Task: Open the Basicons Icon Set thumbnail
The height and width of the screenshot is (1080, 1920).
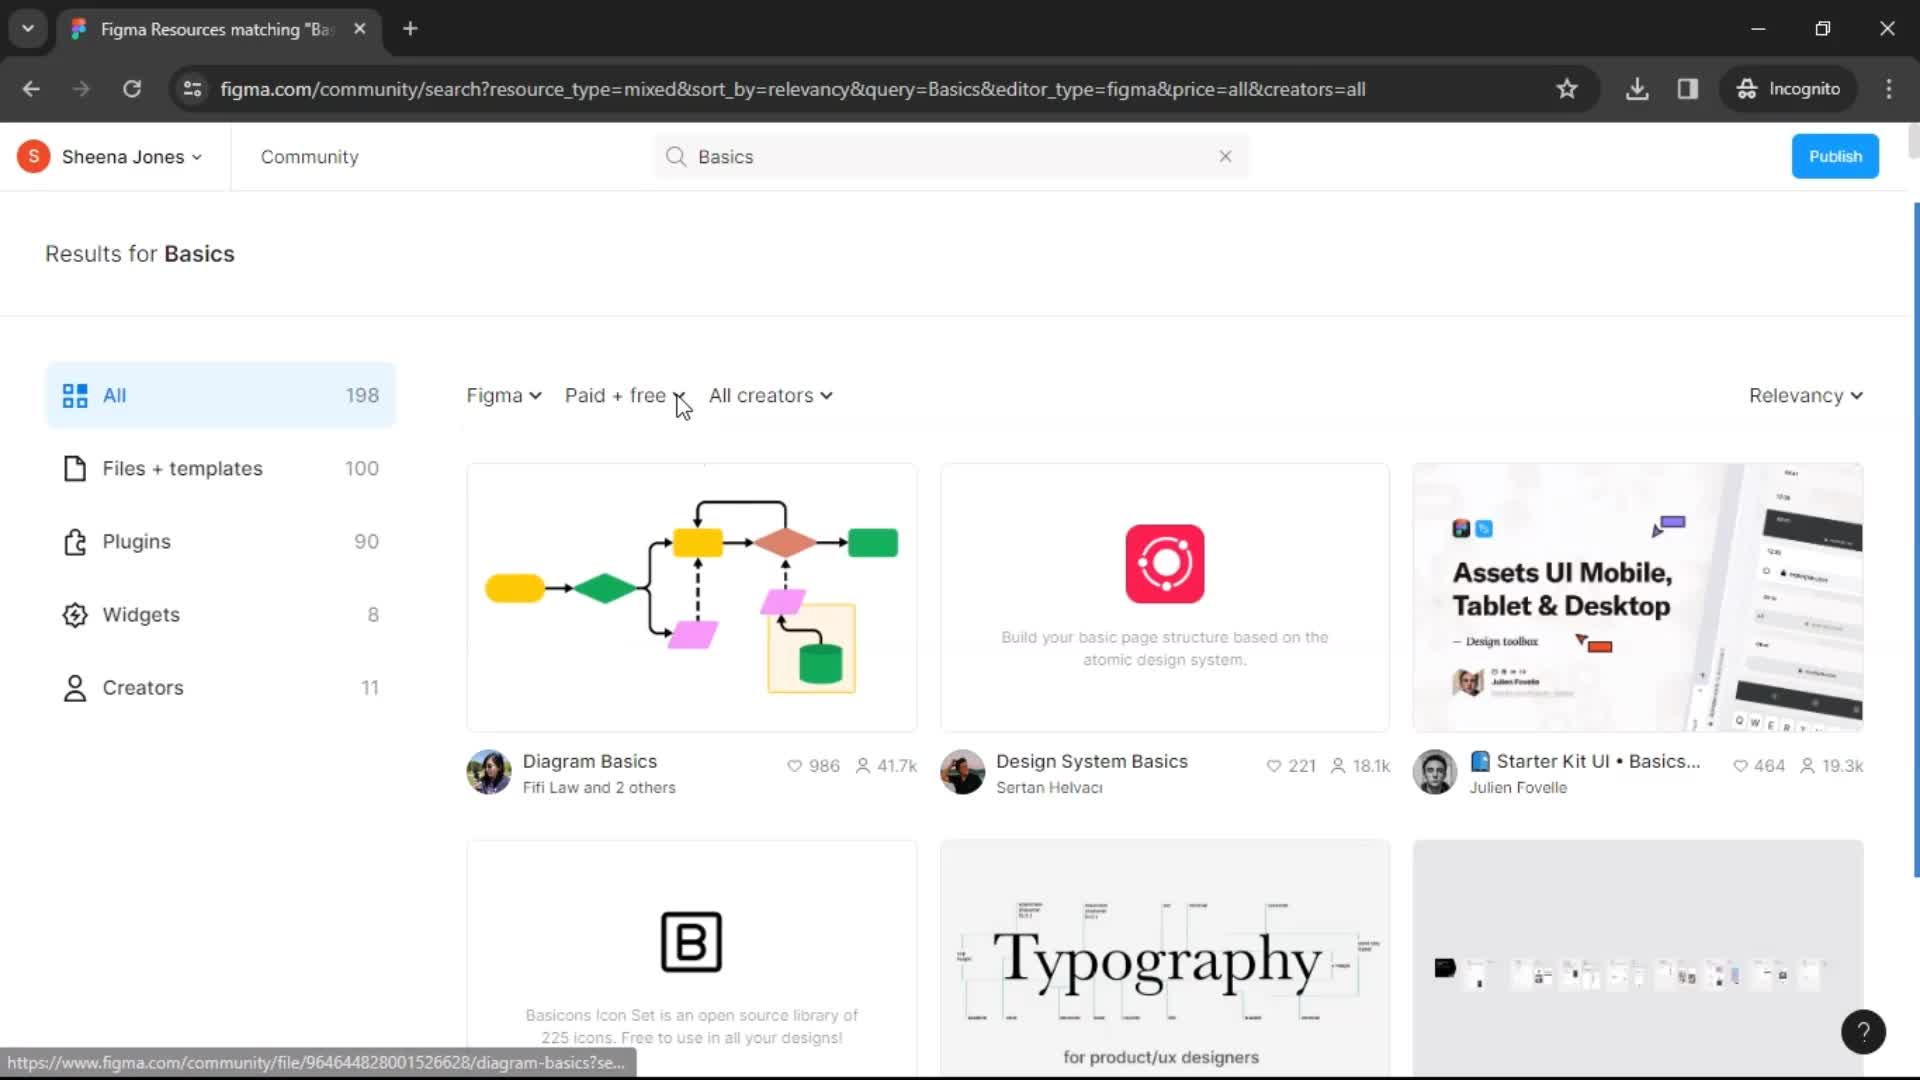Action: coord(692,958)
